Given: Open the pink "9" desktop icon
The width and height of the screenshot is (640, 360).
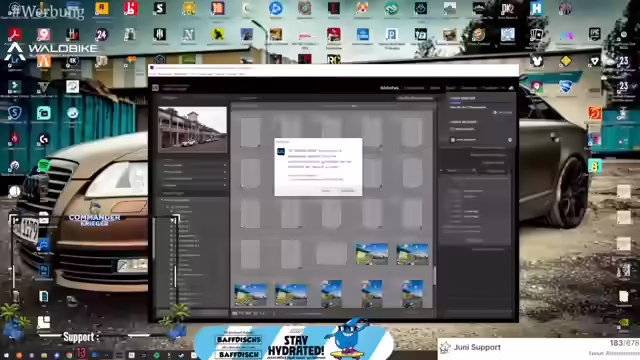Looking at the screenshot, I should pos(44,34).
